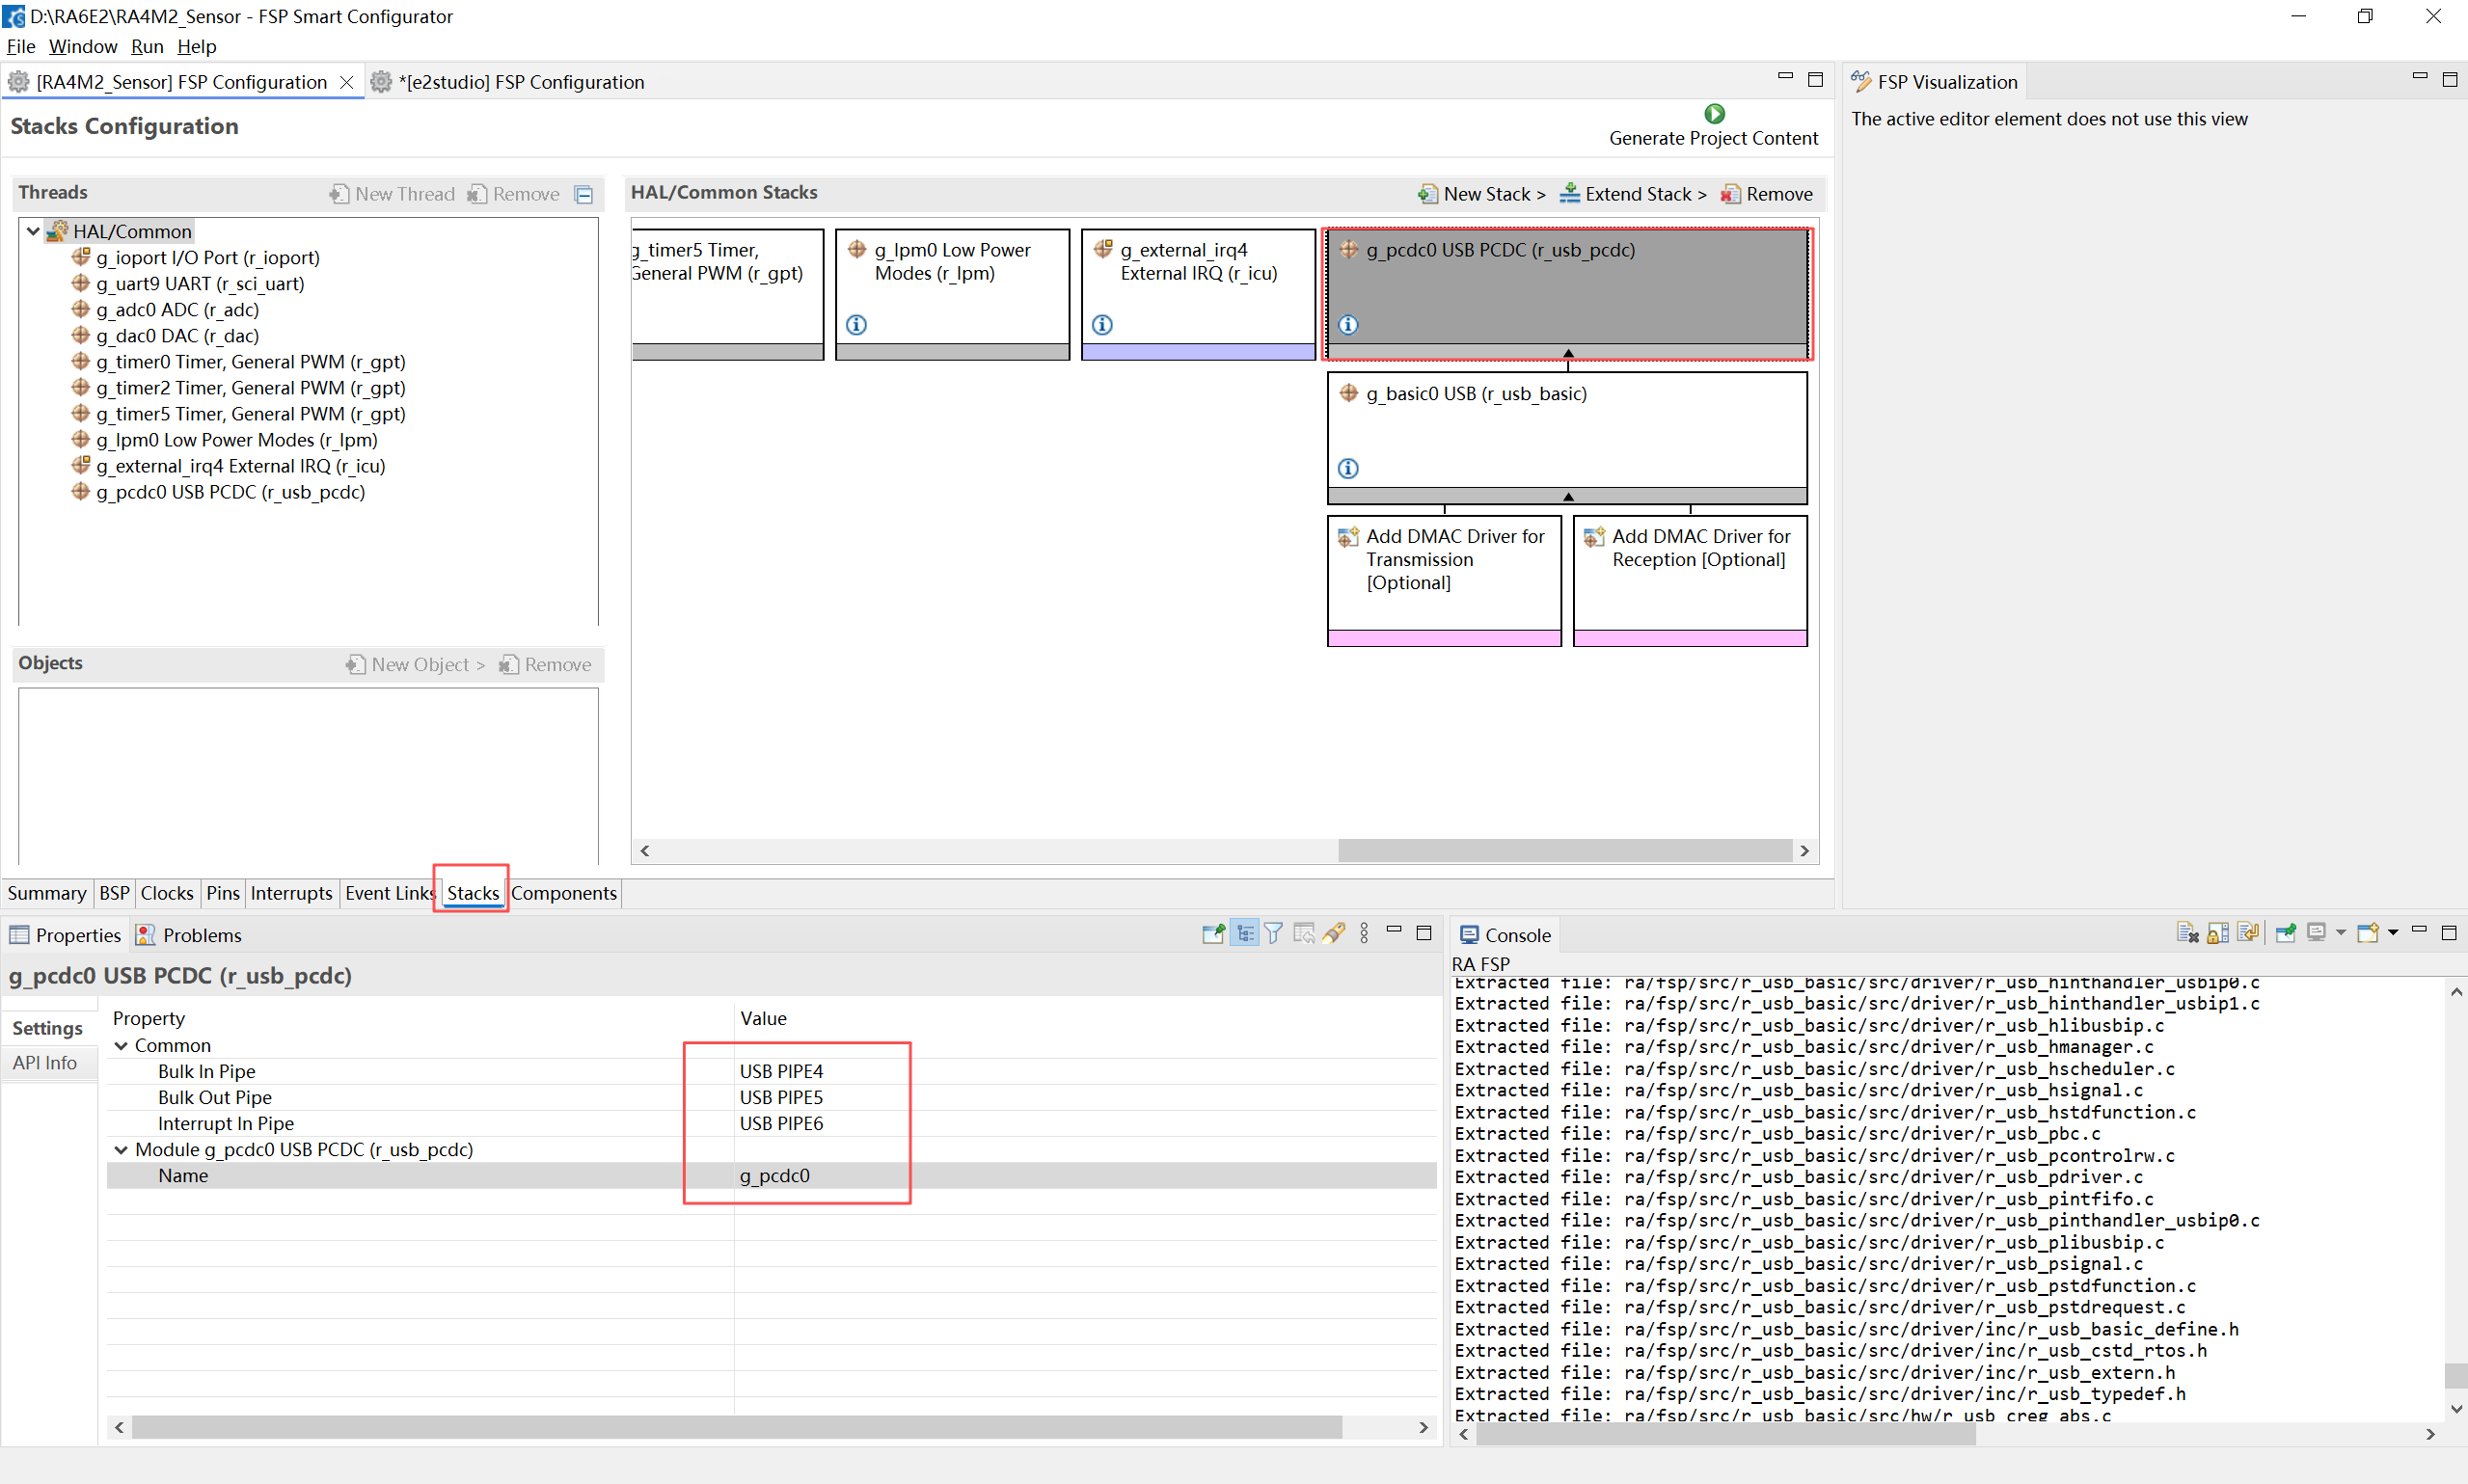Screen dimensions: 2468x1484
Task: Click the Bulk In Pipe value USB PIPE4
Action: [781, 1071]
